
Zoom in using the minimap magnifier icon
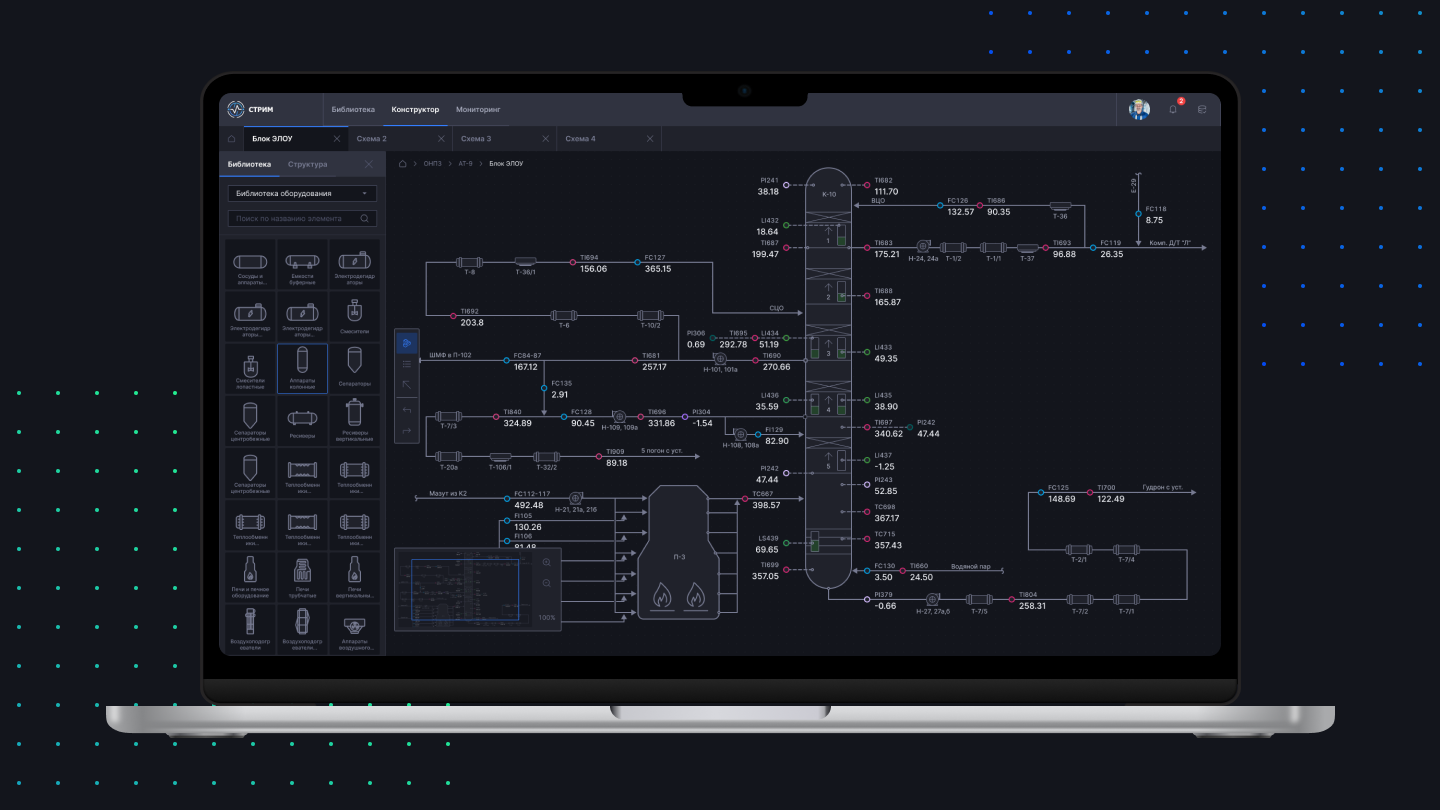click(x=546, y=562)
